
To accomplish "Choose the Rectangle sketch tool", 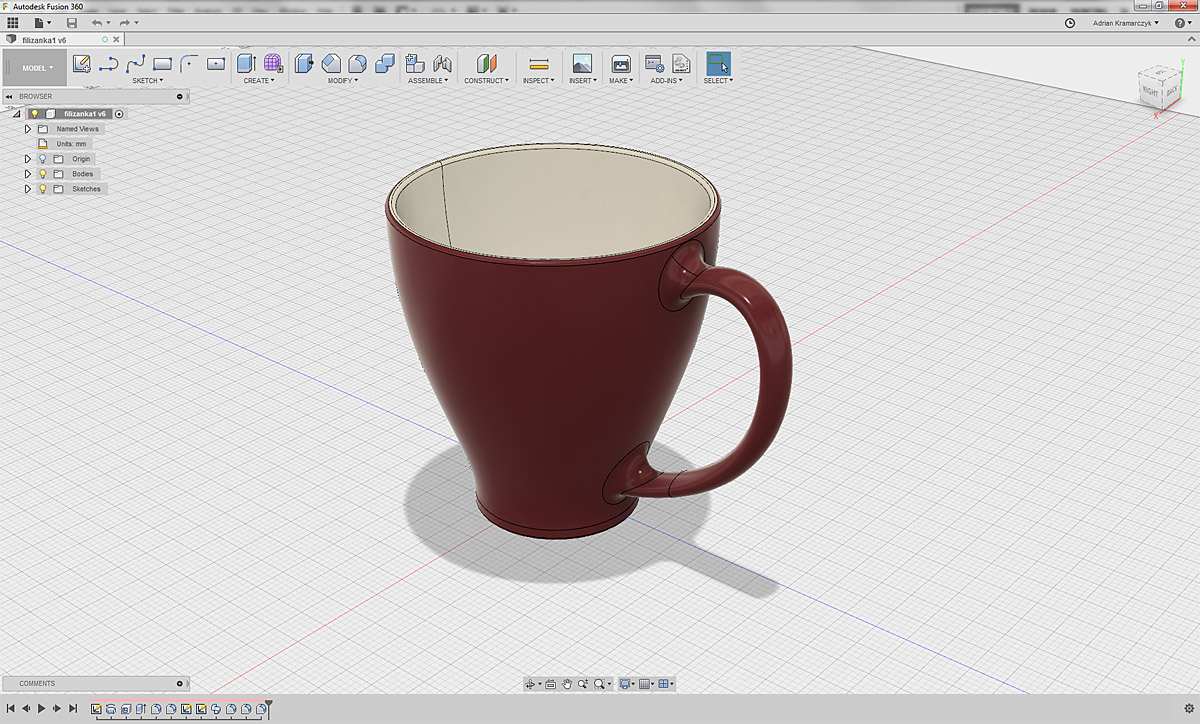I will pos(162,64).
